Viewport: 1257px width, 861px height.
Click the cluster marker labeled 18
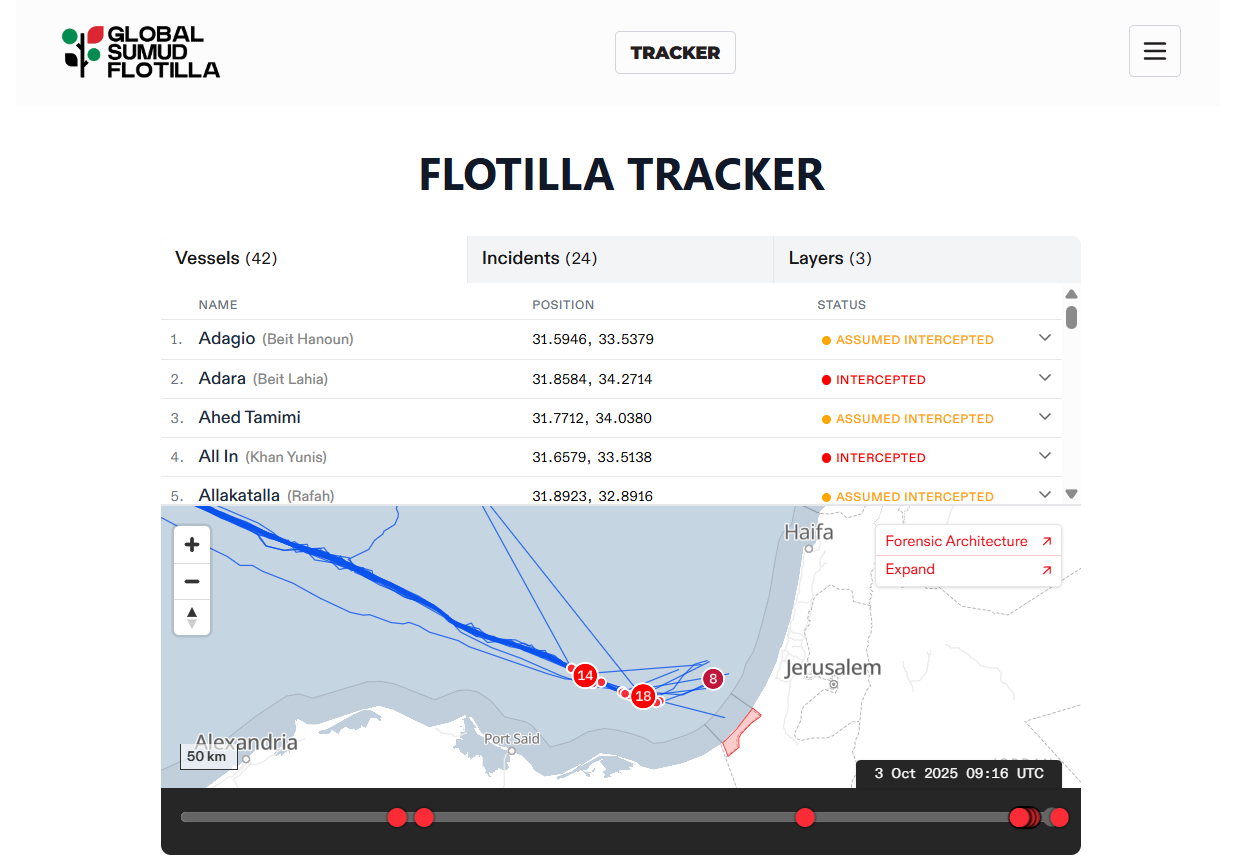[x=643, y=696]
